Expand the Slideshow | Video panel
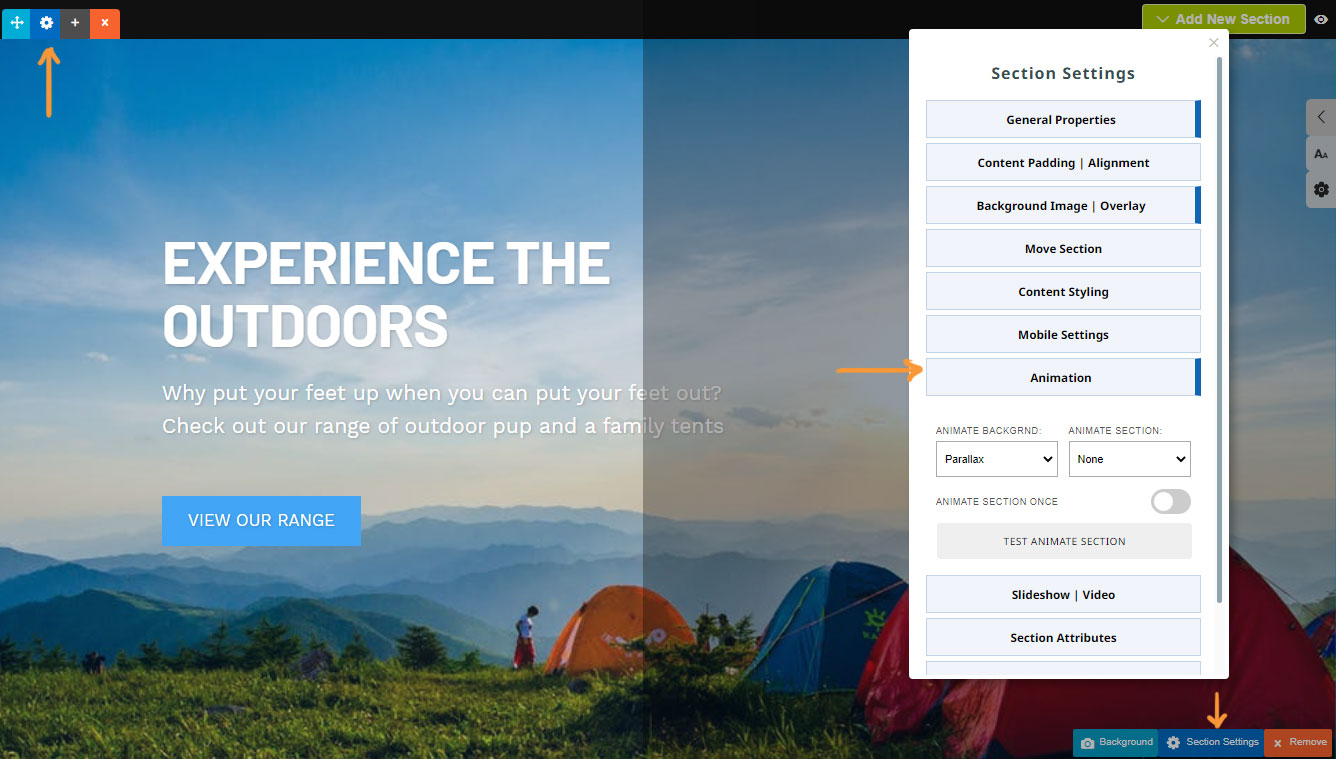The image size is (1336, 759). [x=1063, y=594]
